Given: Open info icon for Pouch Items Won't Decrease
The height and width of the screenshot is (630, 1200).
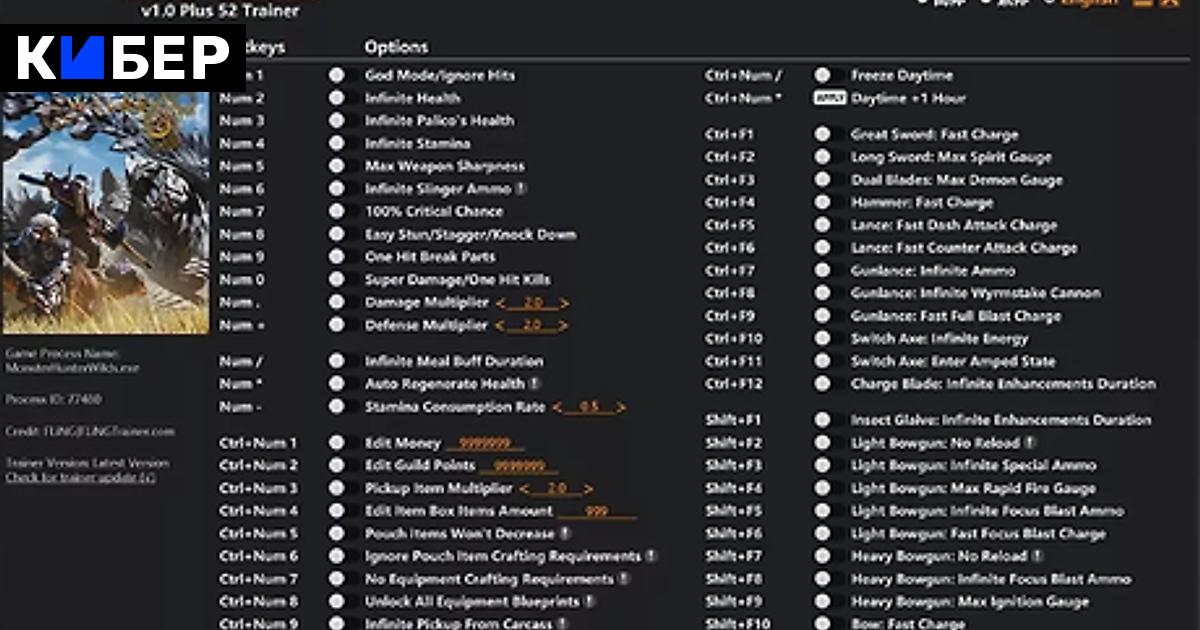Looking at the screenshot, I should pyautogui.click(x=565, y=534).
